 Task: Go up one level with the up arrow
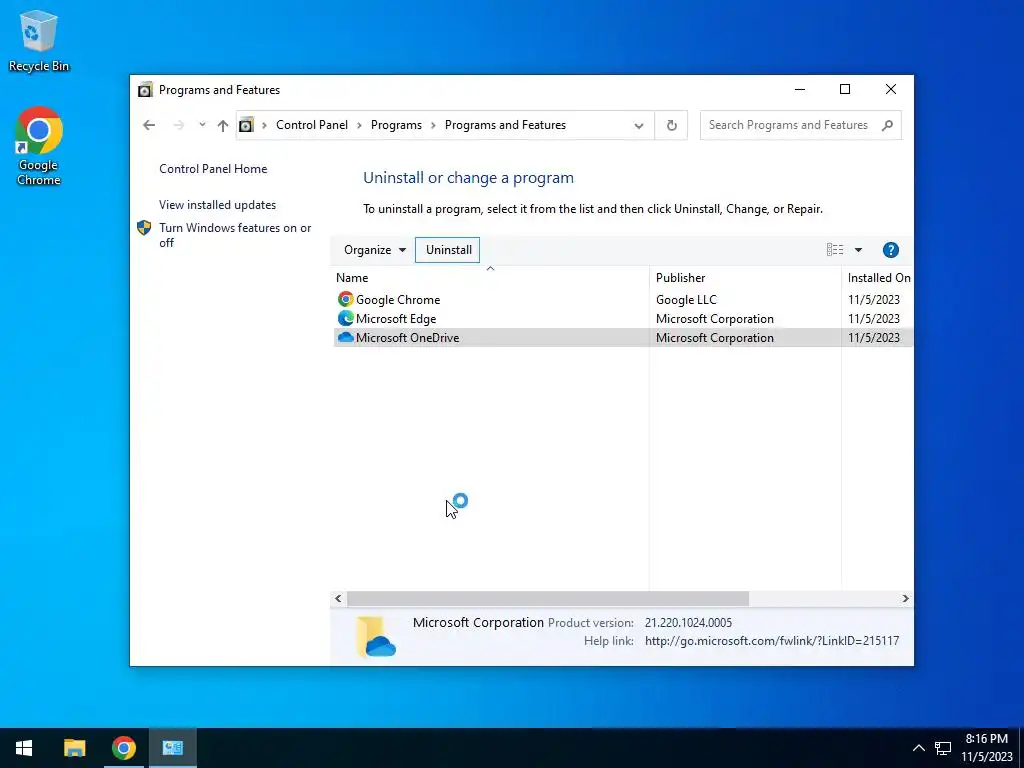[223, 125]
